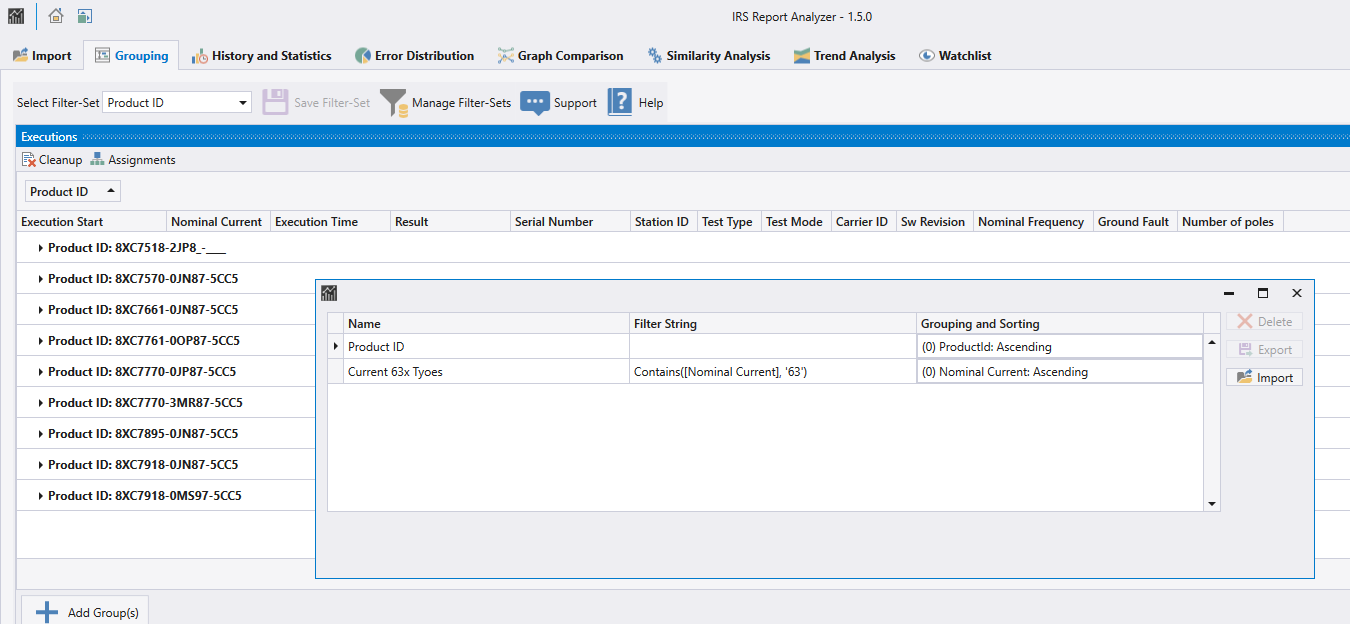Click the Manage Filter-Sets funnel icon
1350x624 pixels.
[394, 103]
